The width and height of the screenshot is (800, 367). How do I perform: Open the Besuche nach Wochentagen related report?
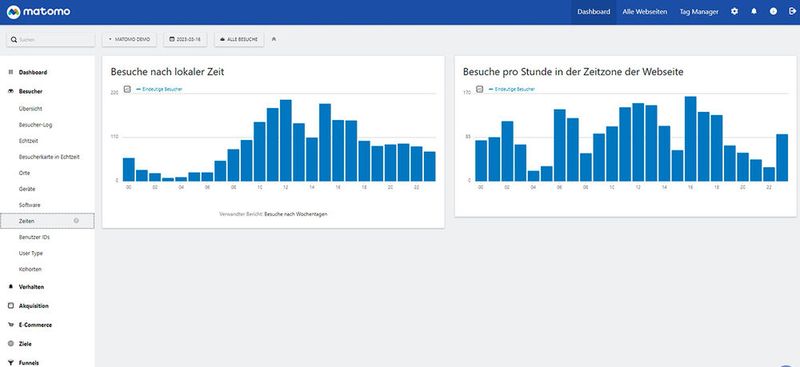(296, 214)
